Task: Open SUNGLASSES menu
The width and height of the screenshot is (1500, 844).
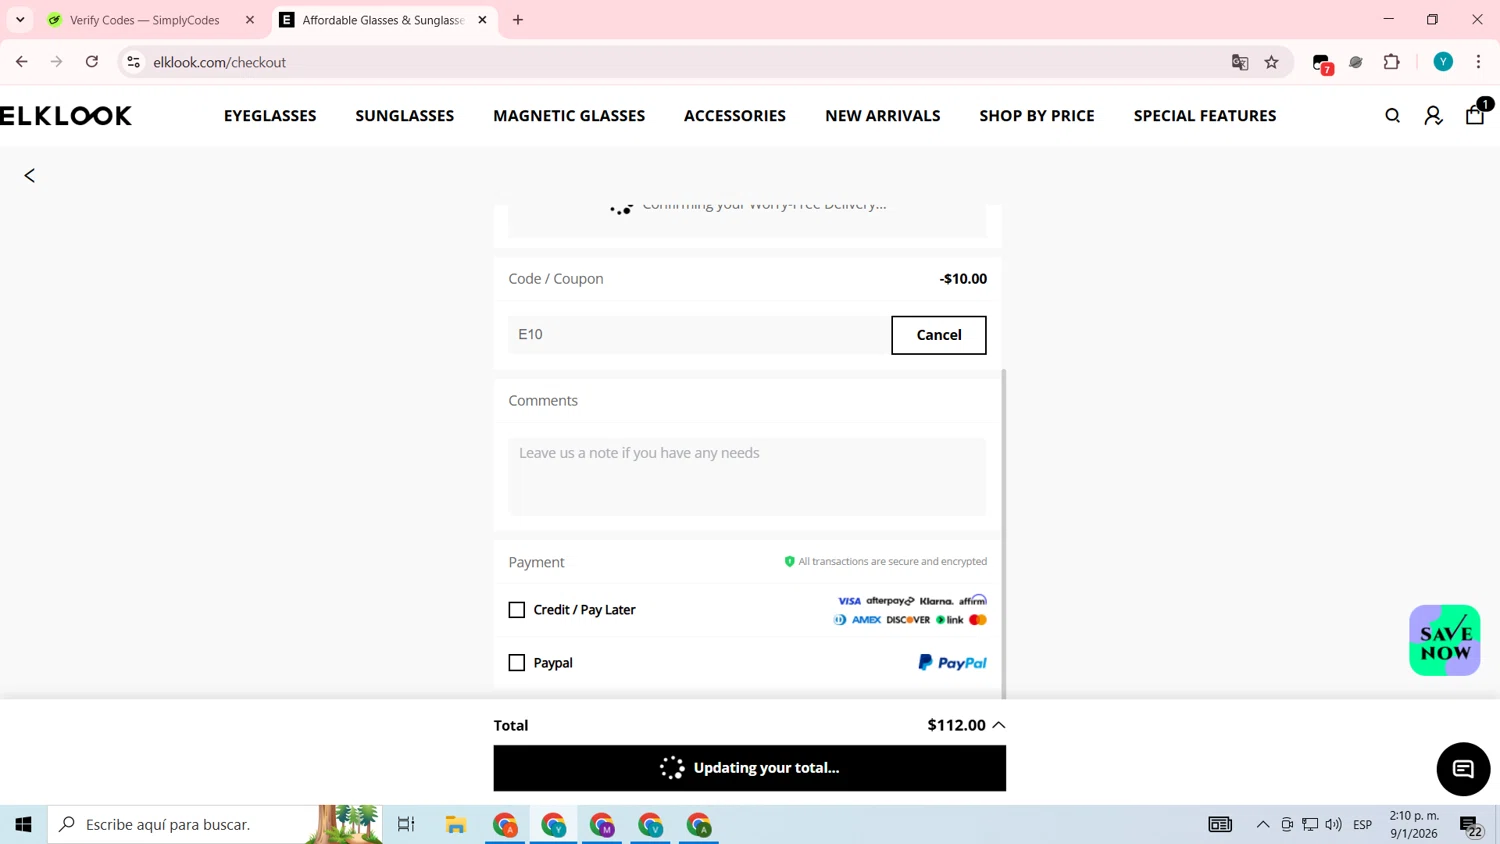Action: (x=405, y=116)
